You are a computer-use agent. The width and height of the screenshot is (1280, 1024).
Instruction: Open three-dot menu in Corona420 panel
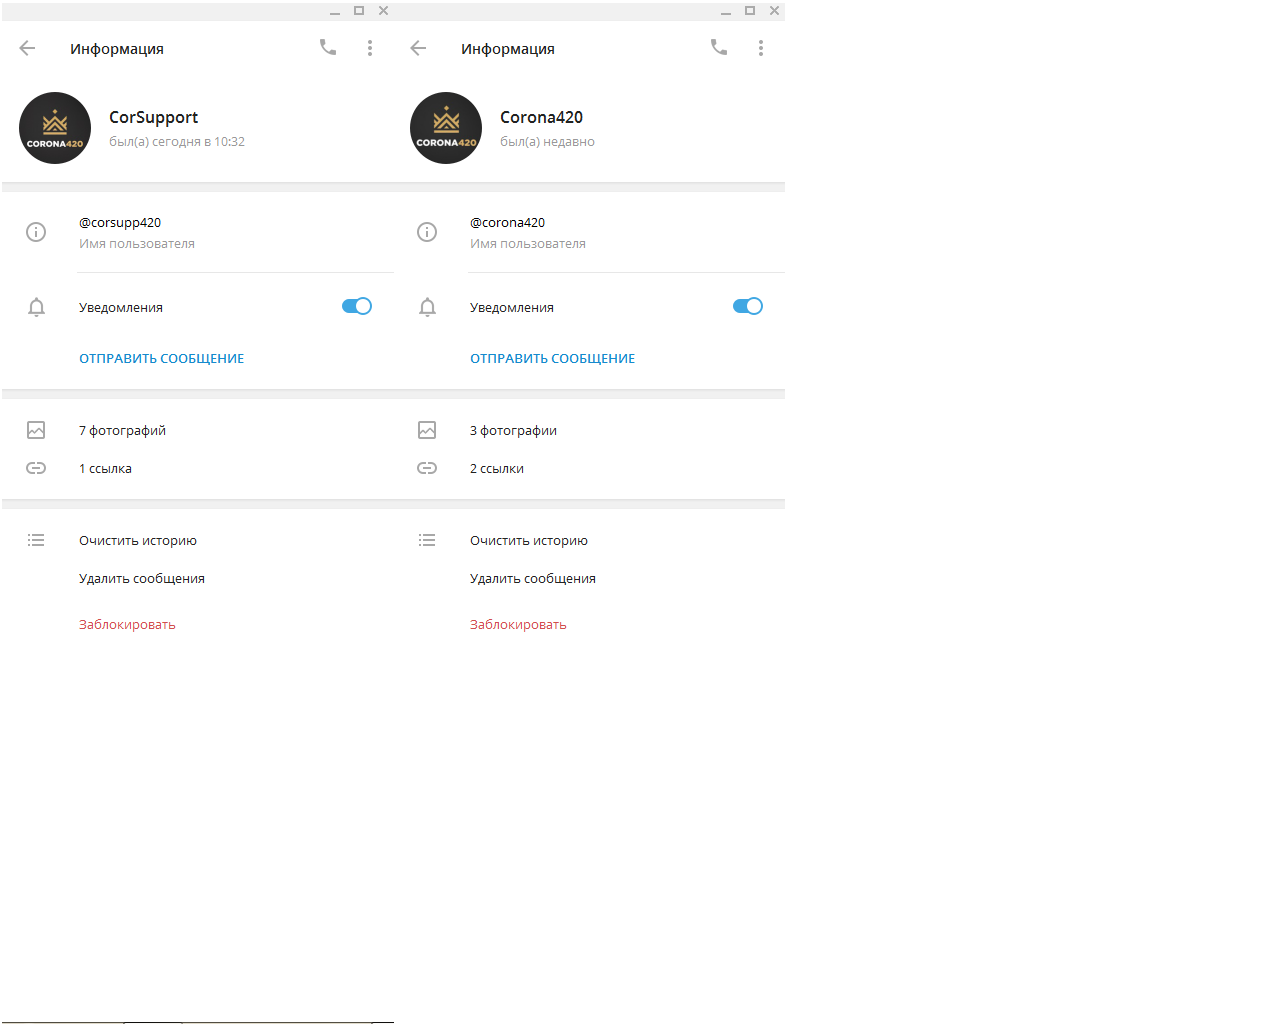(x=761, y=48)
